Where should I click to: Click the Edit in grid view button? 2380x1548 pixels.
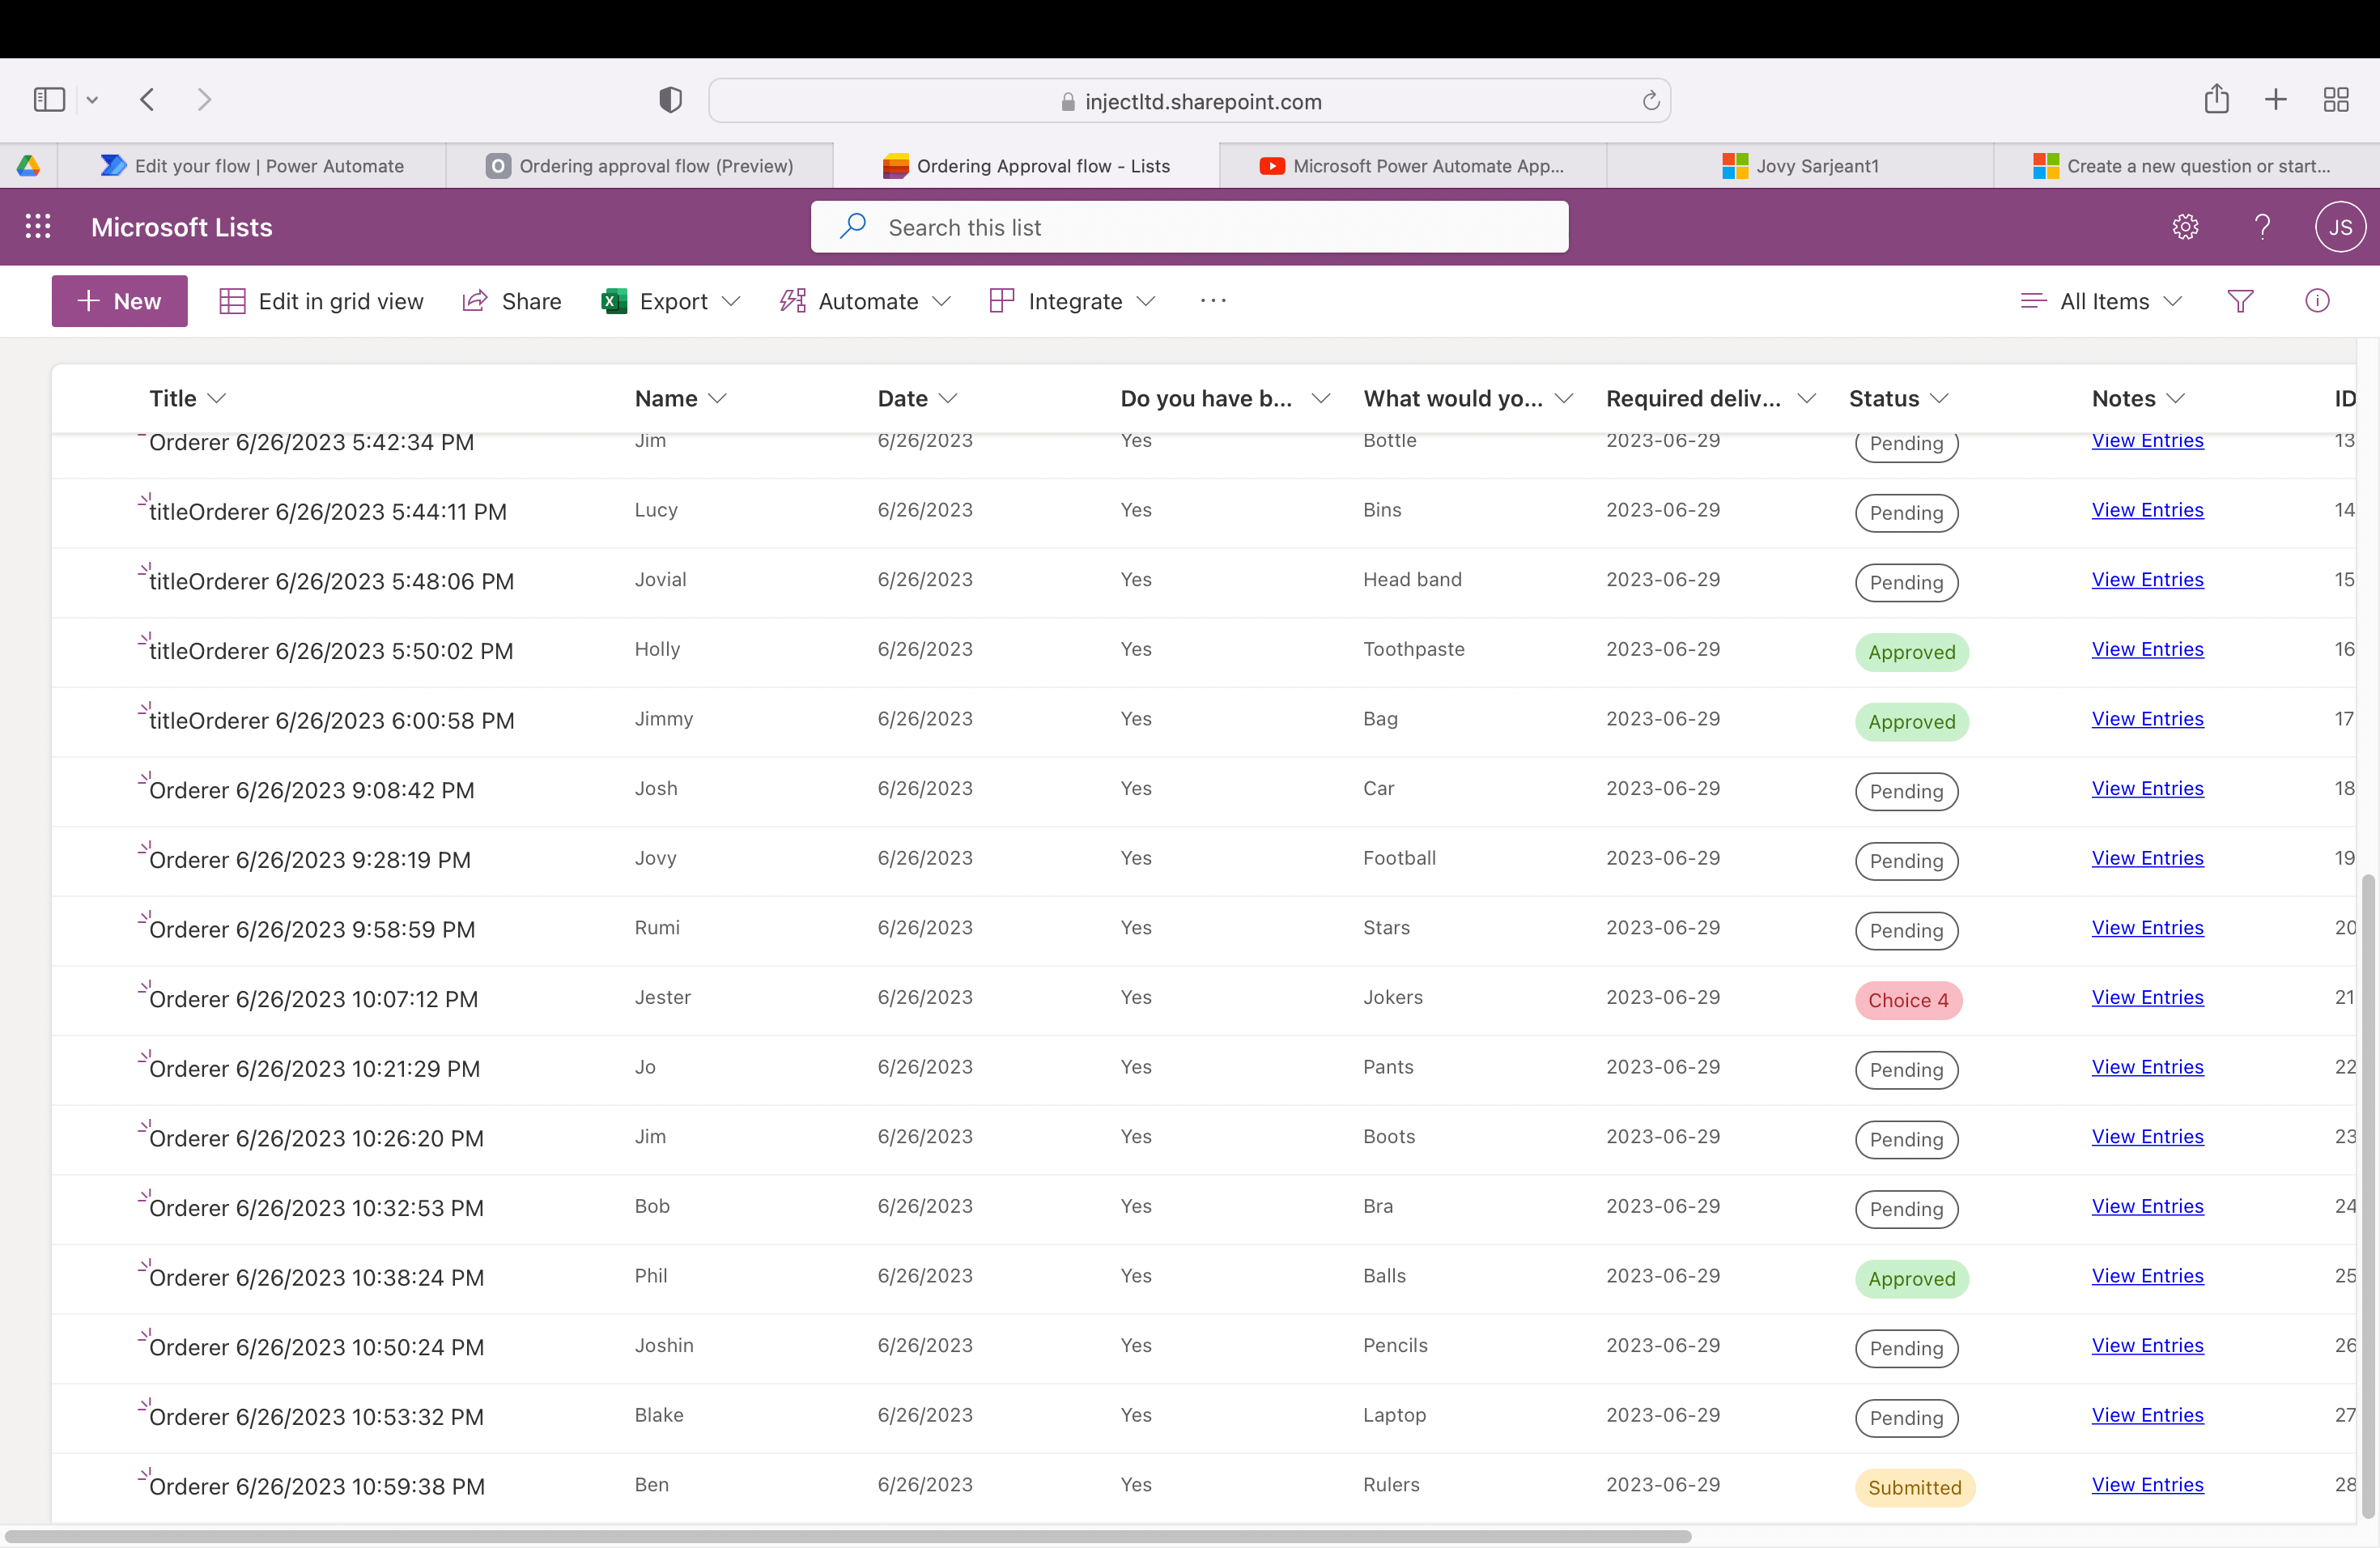[x=321, y=301]
